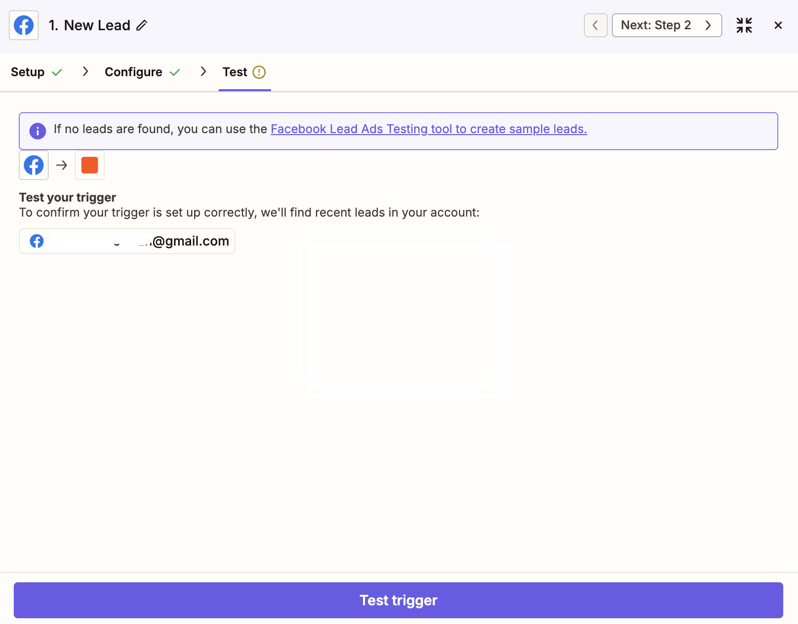
Task: Click the warning icon next to Test
Action: click(259, 72)
